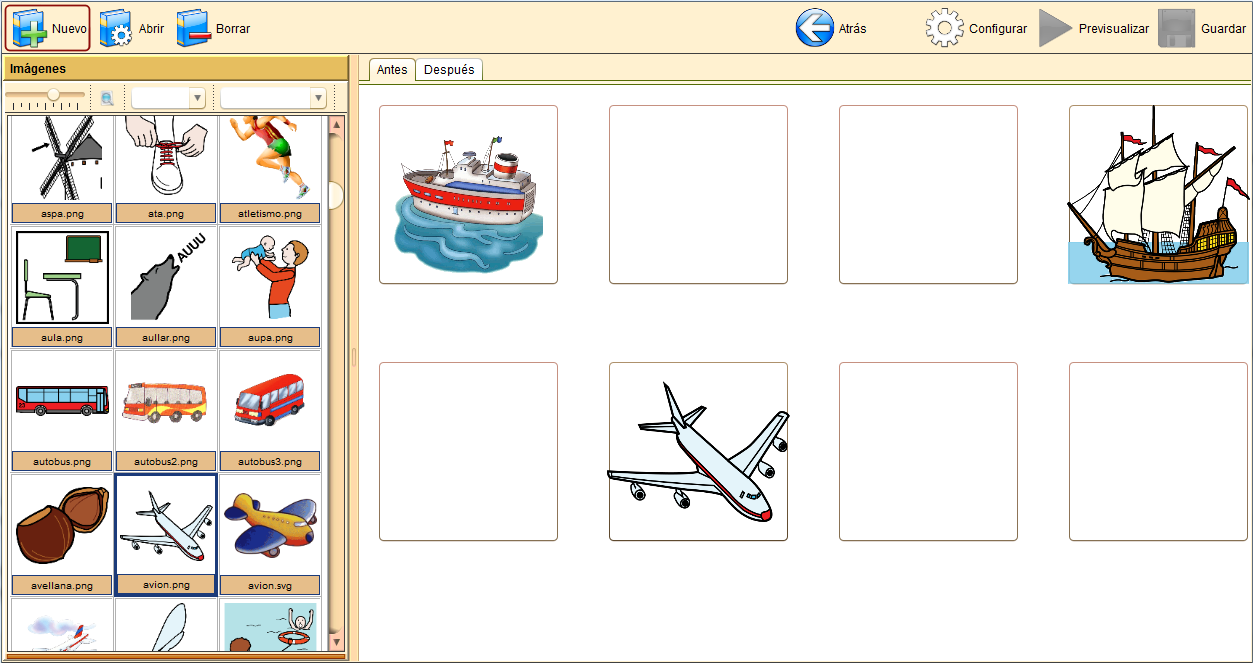1253x663 pixels.
Task: Click the magnifier search icon under Imágenes
Action: [108, 98]
